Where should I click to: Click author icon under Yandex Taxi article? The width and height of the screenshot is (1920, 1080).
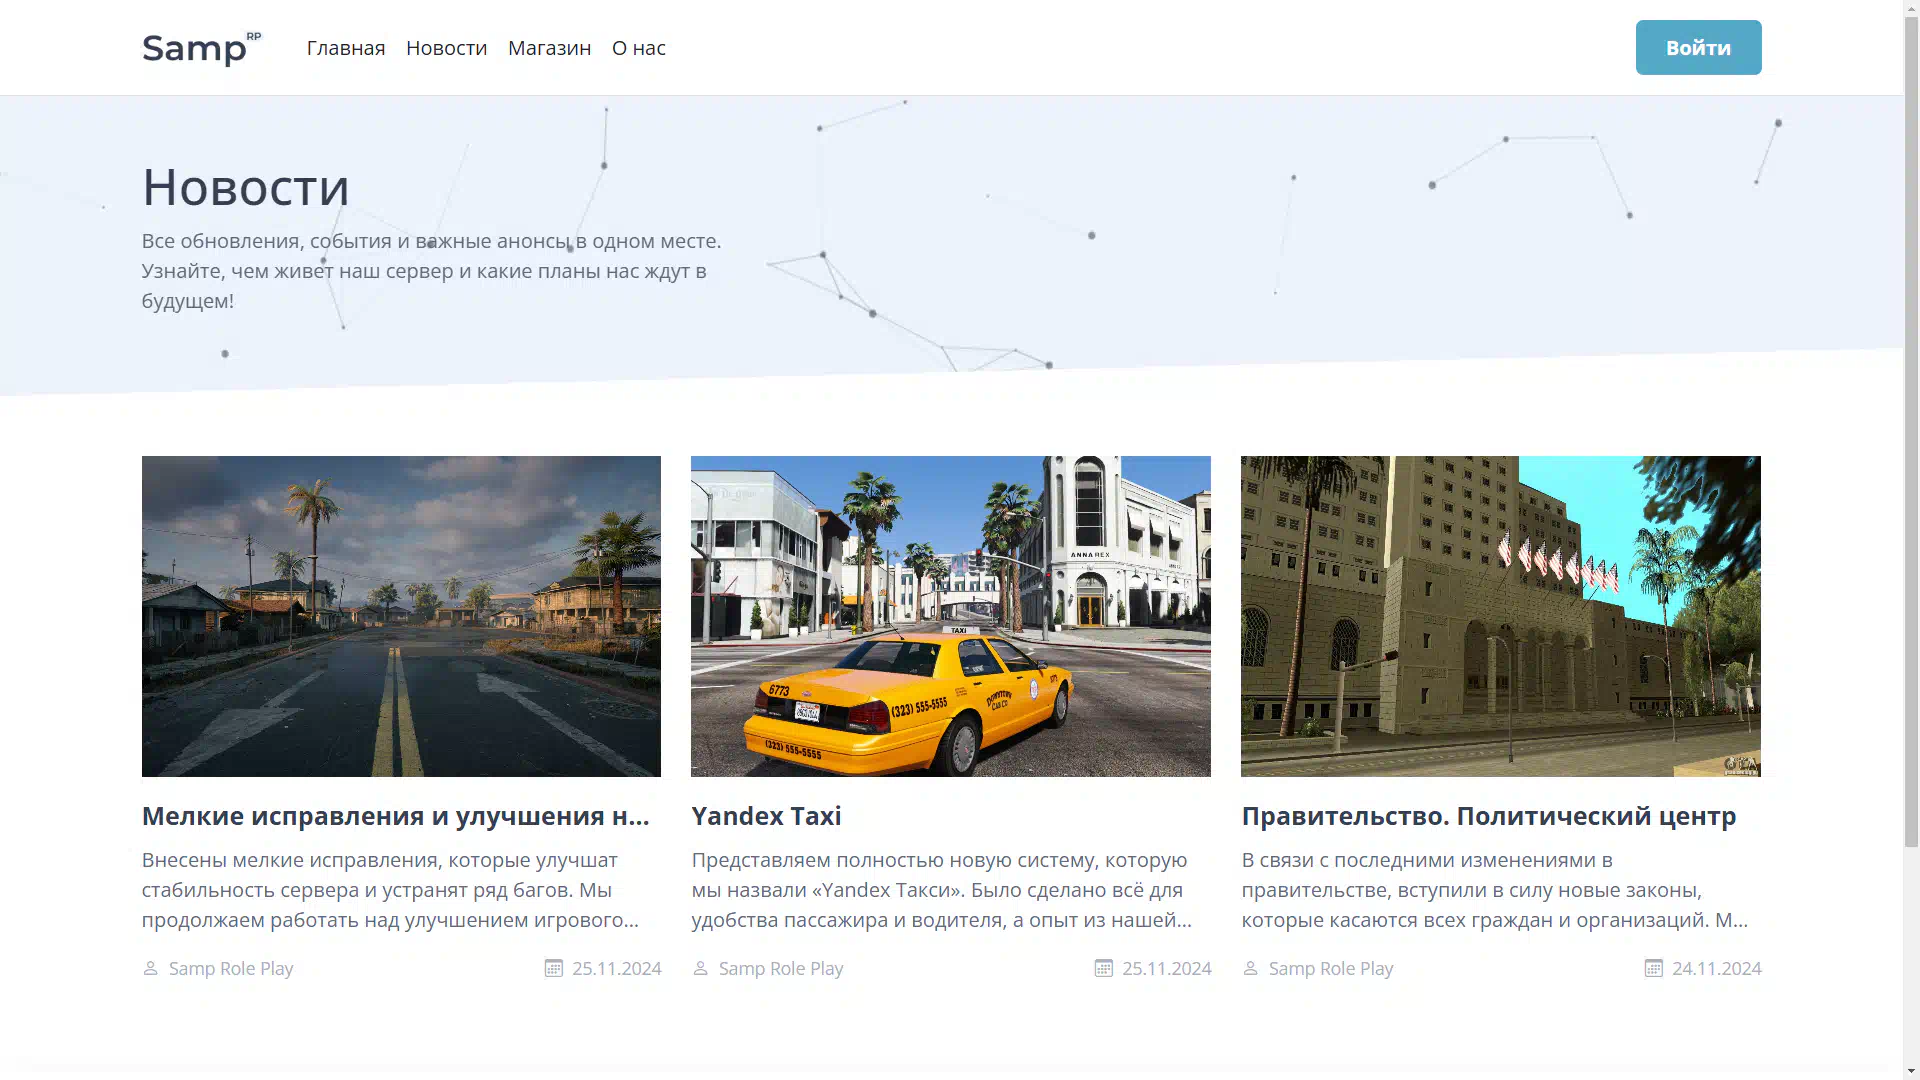click(x=701, y=968)
